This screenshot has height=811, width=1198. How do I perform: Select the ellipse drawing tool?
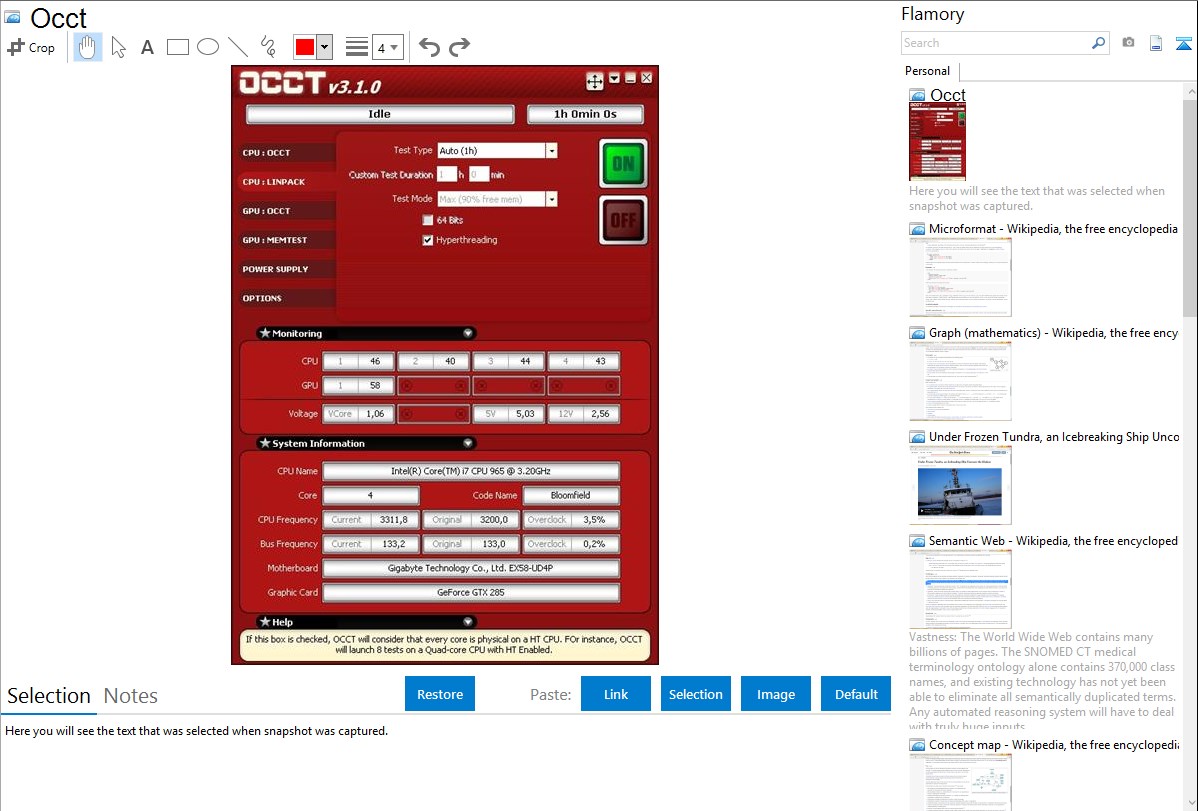208,47
